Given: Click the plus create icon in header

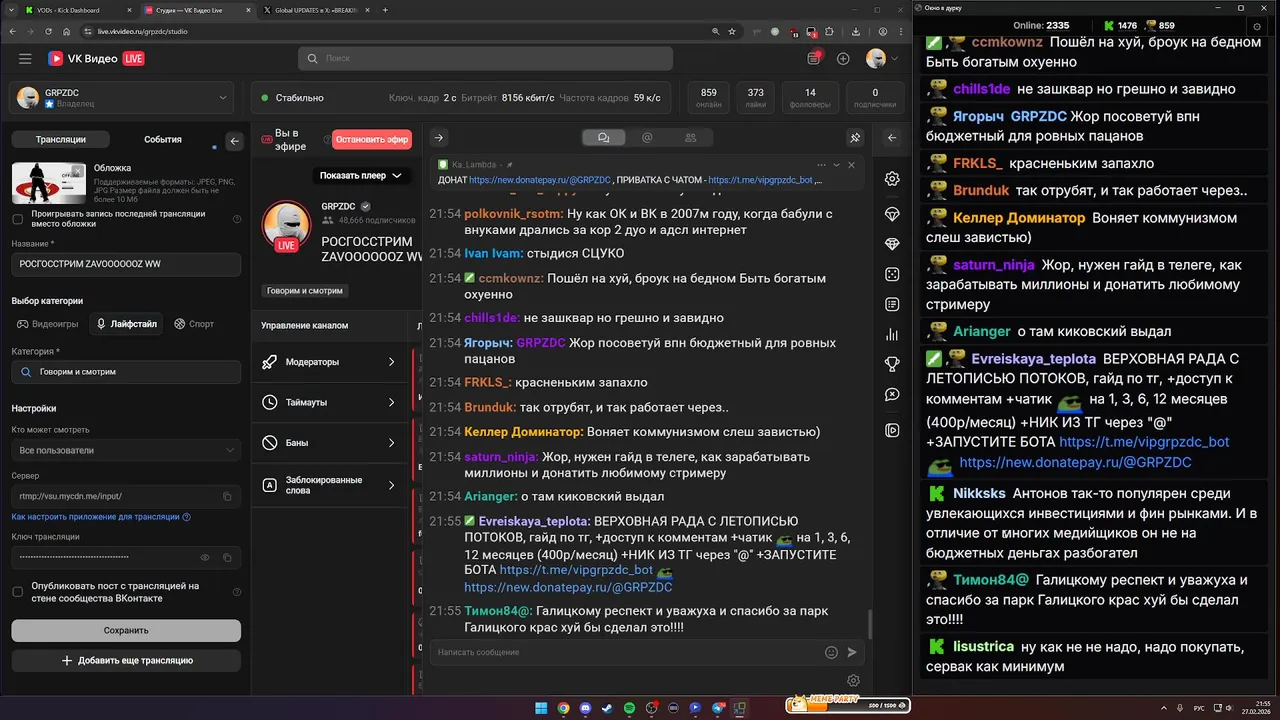Looking at the screenshot, I should tap(843, 59).
